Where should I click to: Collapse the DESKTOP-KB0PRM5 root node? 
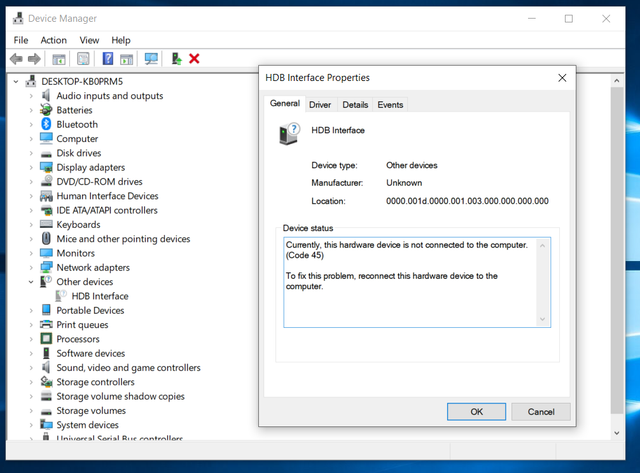point(16,82)
